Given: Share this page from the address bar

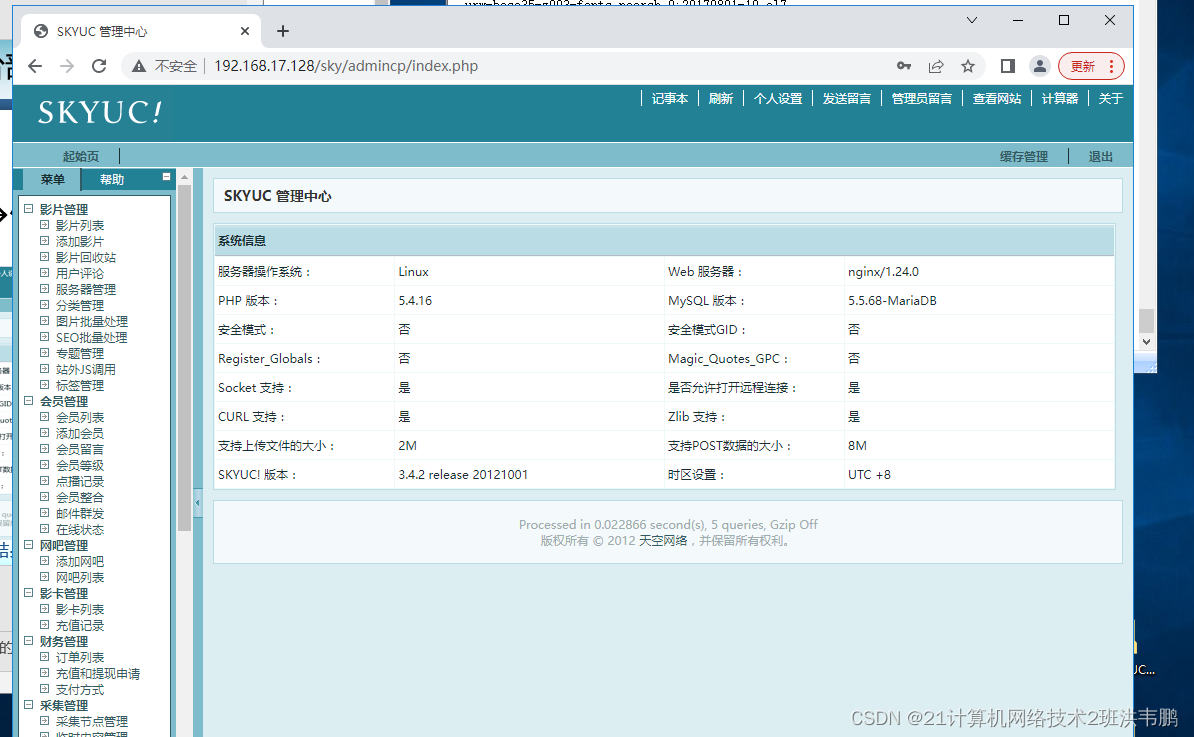Looking at the screenshot, I should pyautogui.click(x=936, y=66).
